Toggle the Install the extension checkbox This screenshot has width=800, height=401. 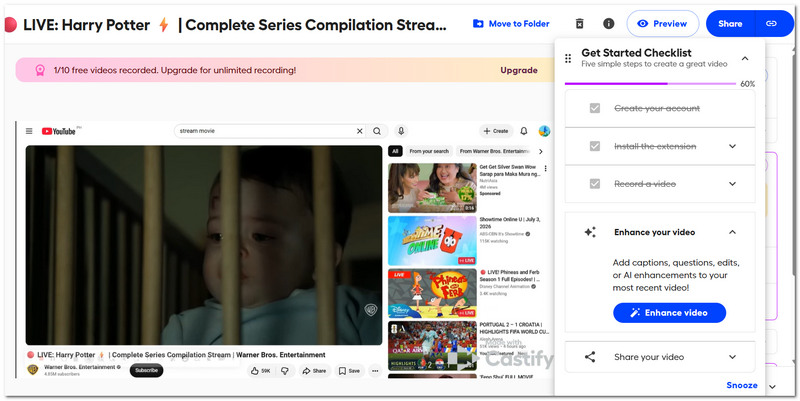click(x=595, y=146)
